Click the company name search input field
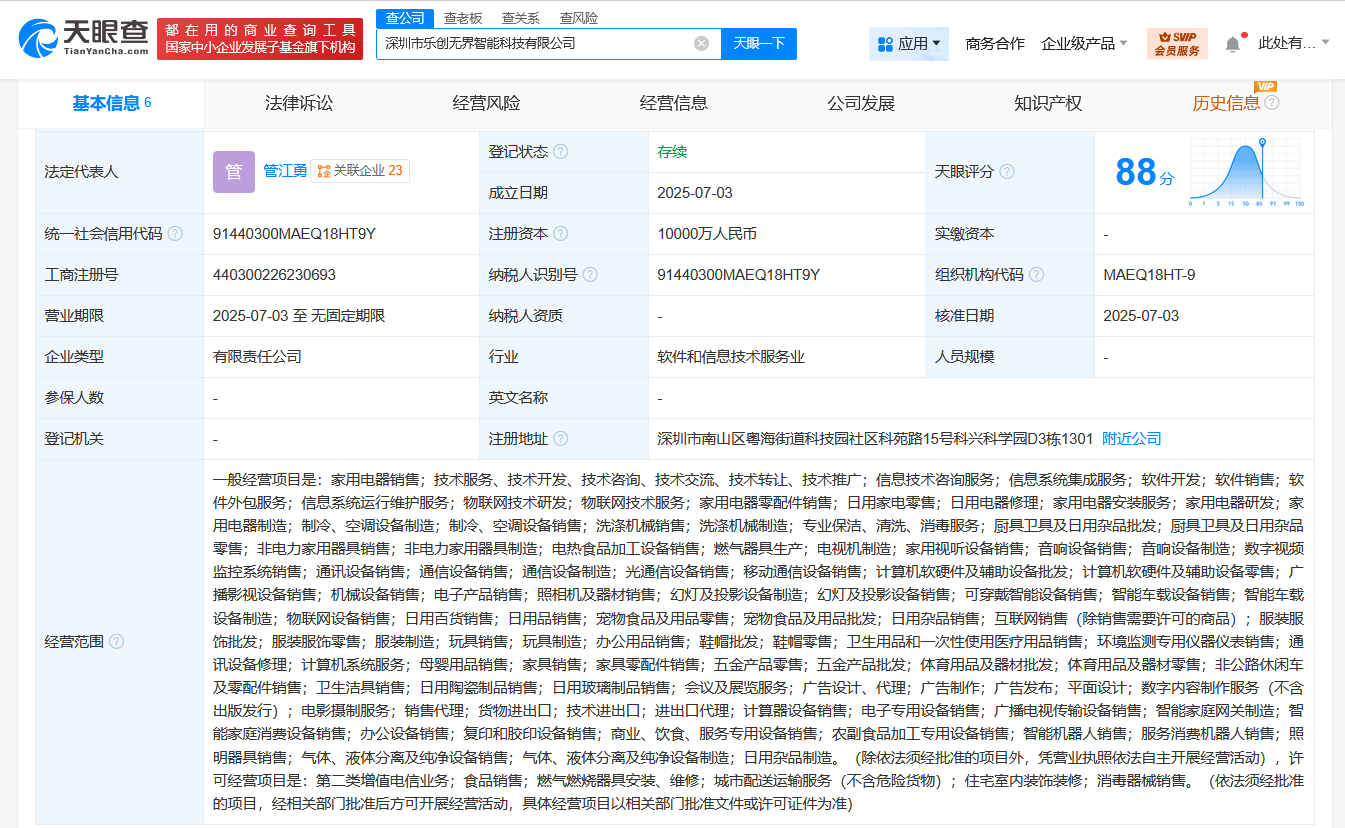The width and height of the screenshot is (1345, 828). (535, 43)
